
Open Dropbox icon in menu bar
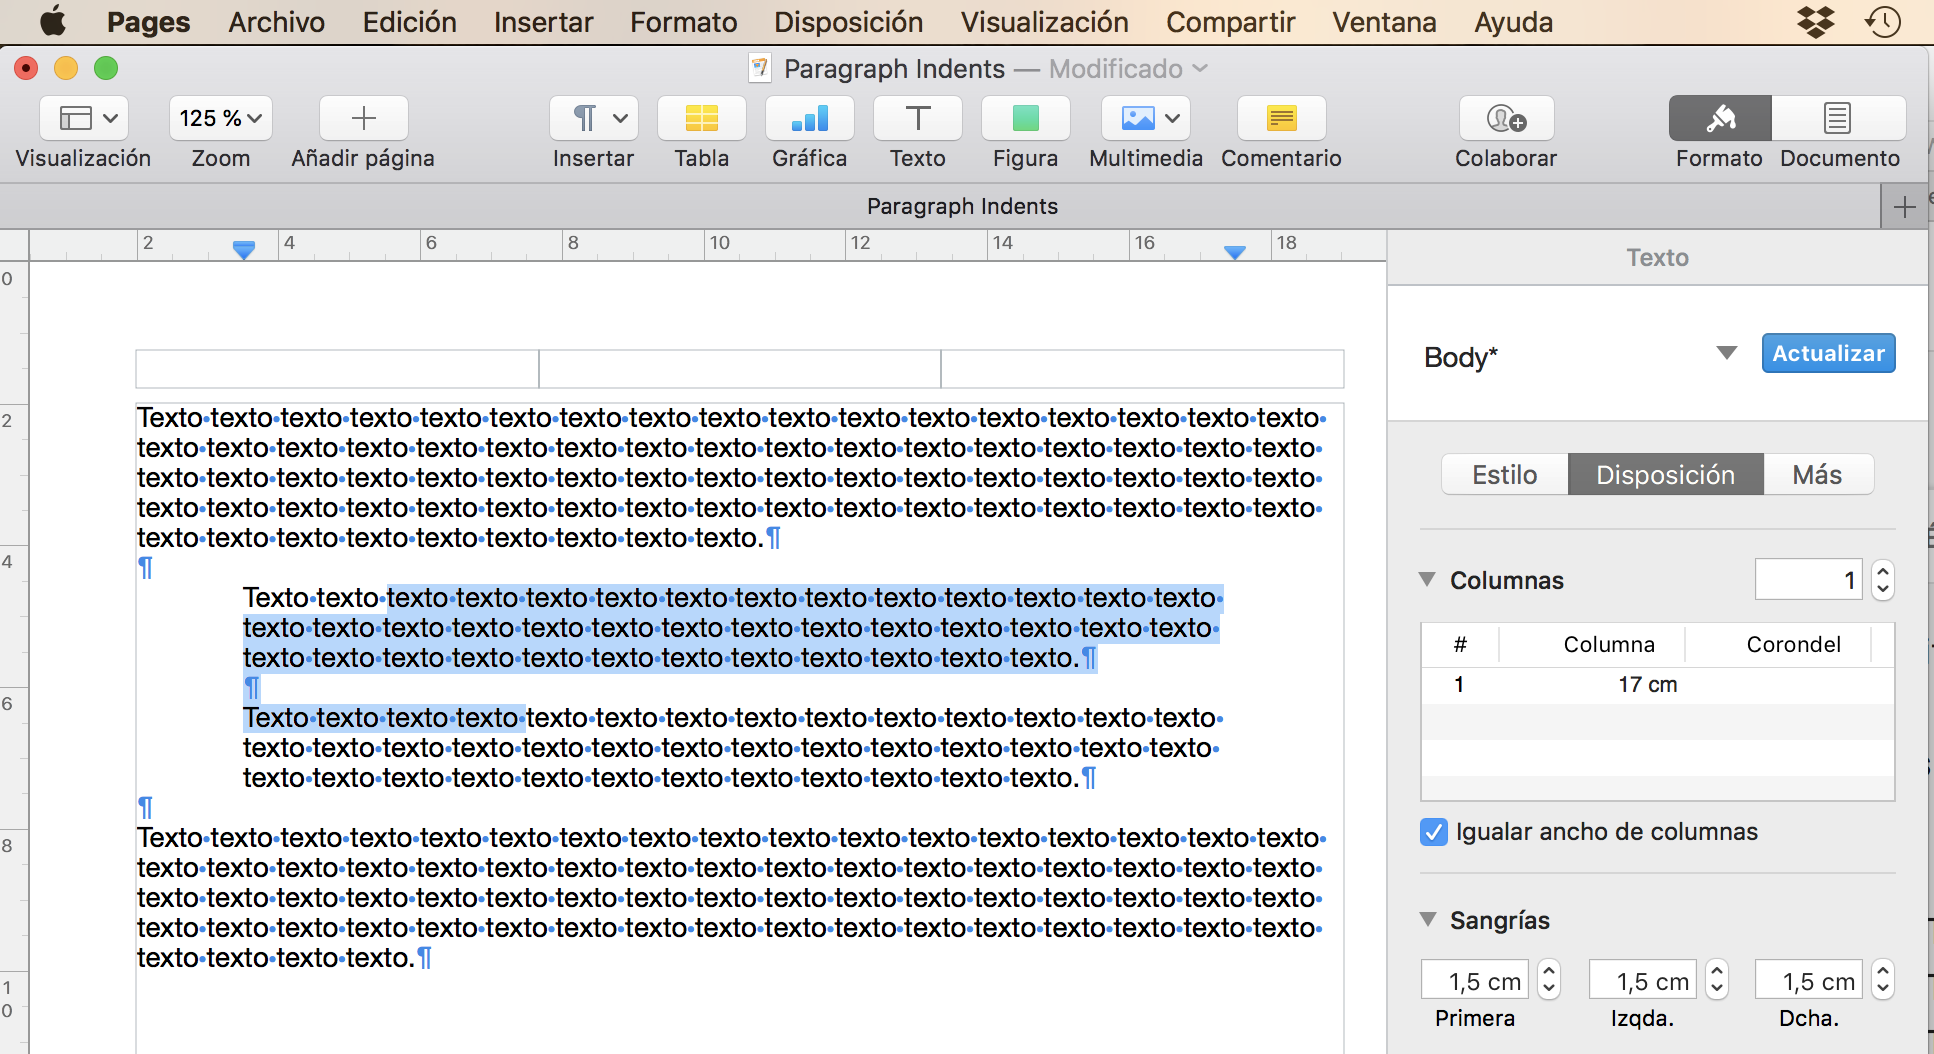click(1815, 22)
